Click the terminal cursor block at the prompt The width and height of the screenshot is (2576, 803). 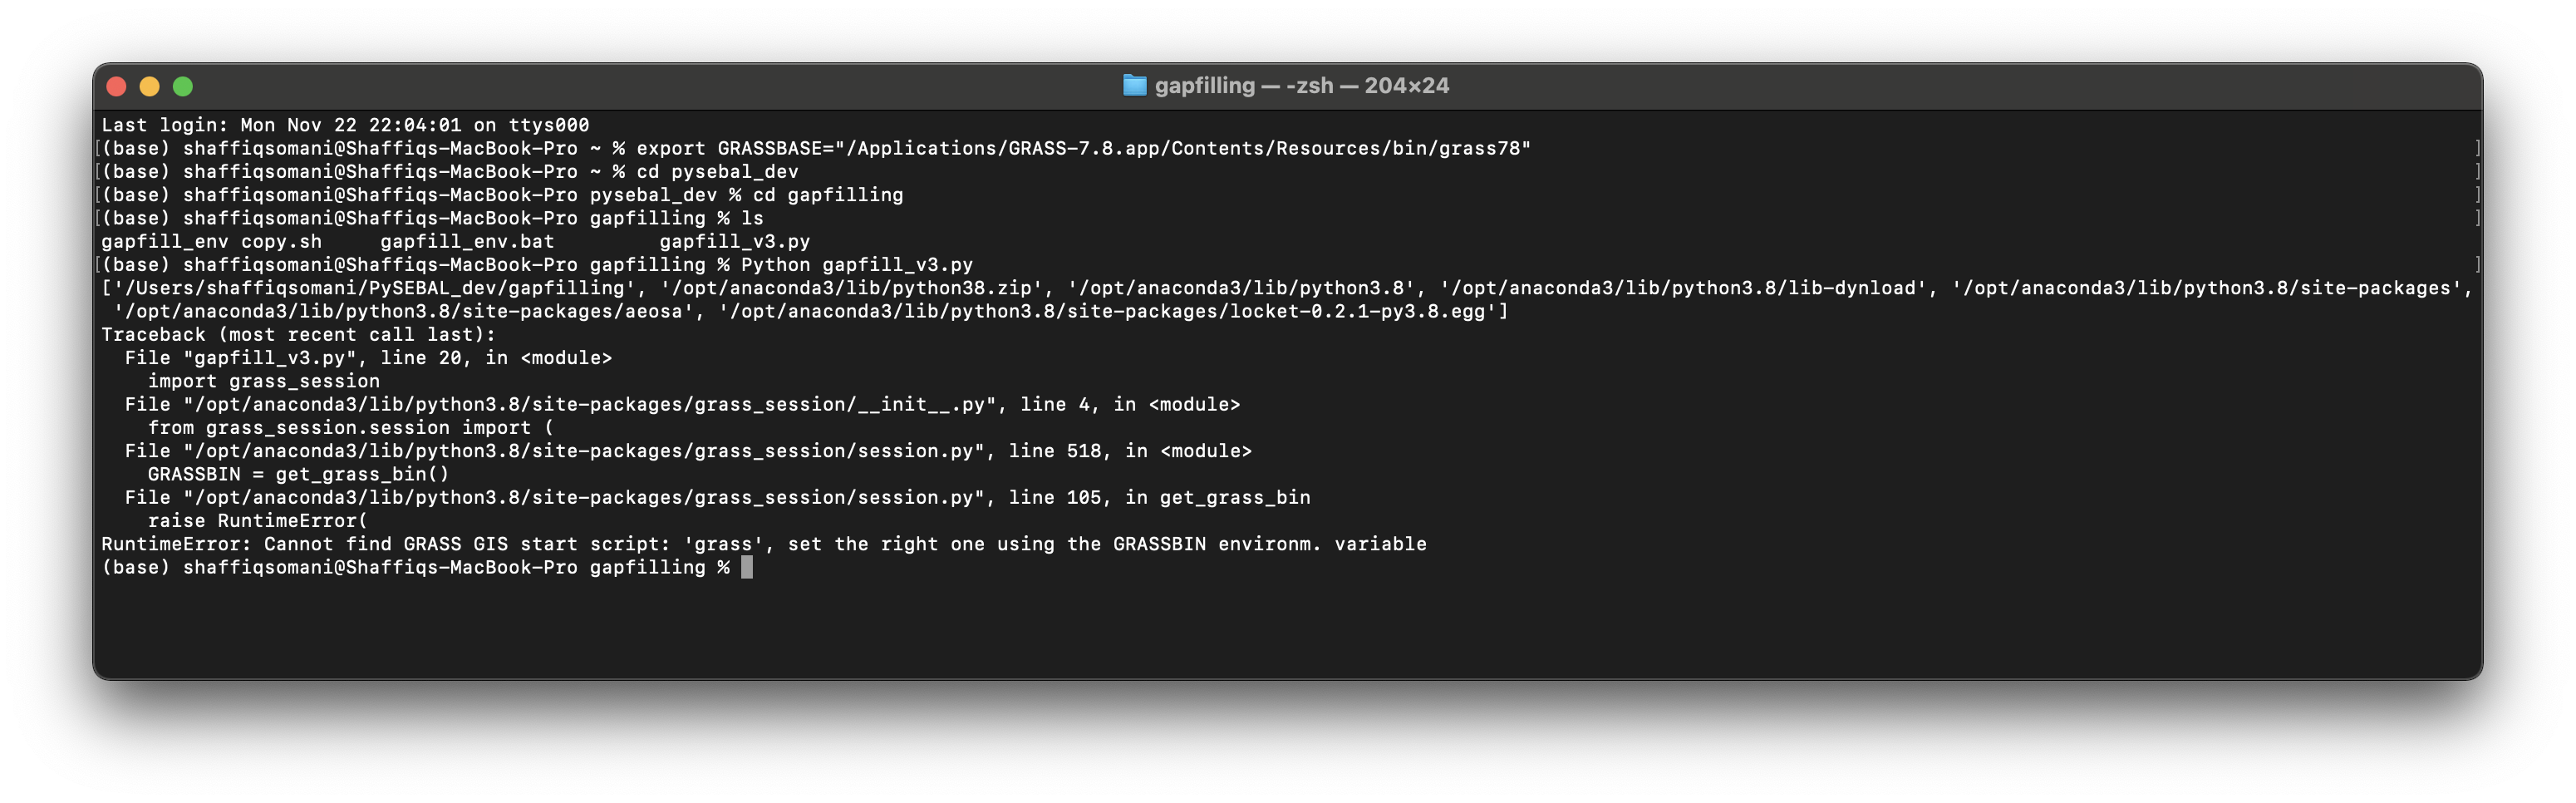[x=746, y=567]
